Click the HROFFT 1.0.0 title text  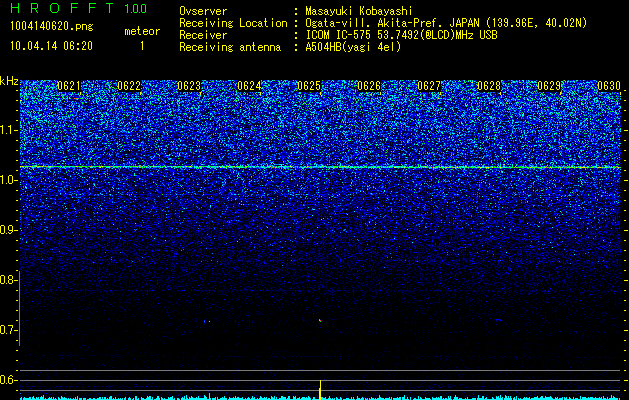(79, 8)
